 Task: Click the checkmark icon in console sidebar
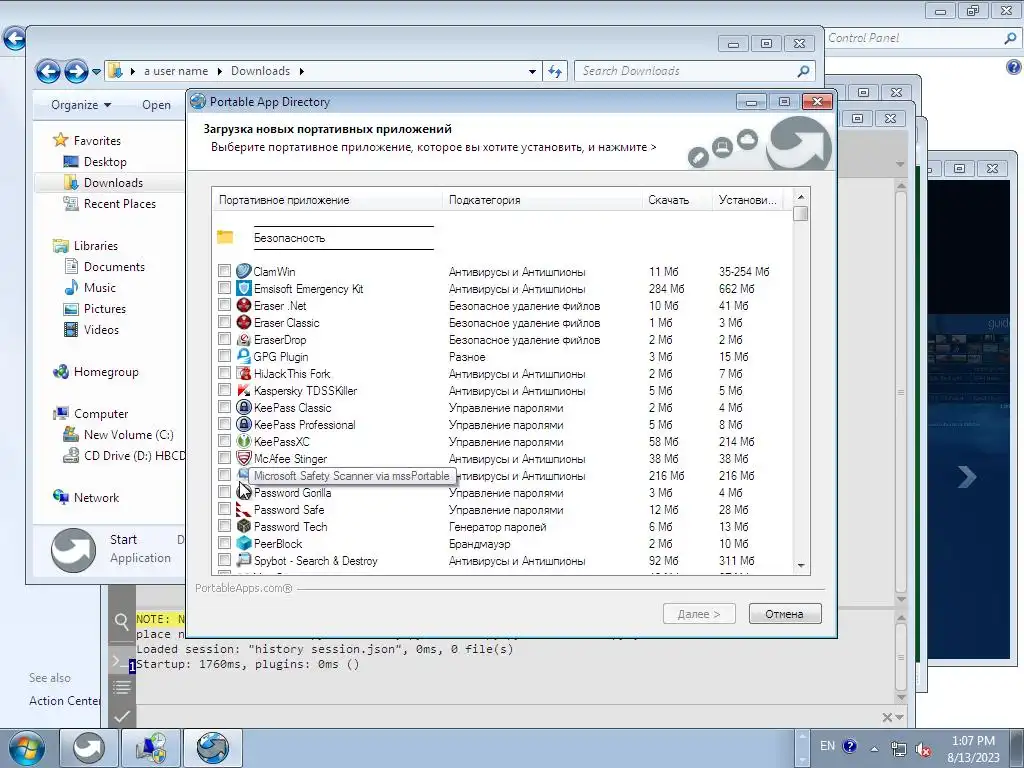(121, 716)
